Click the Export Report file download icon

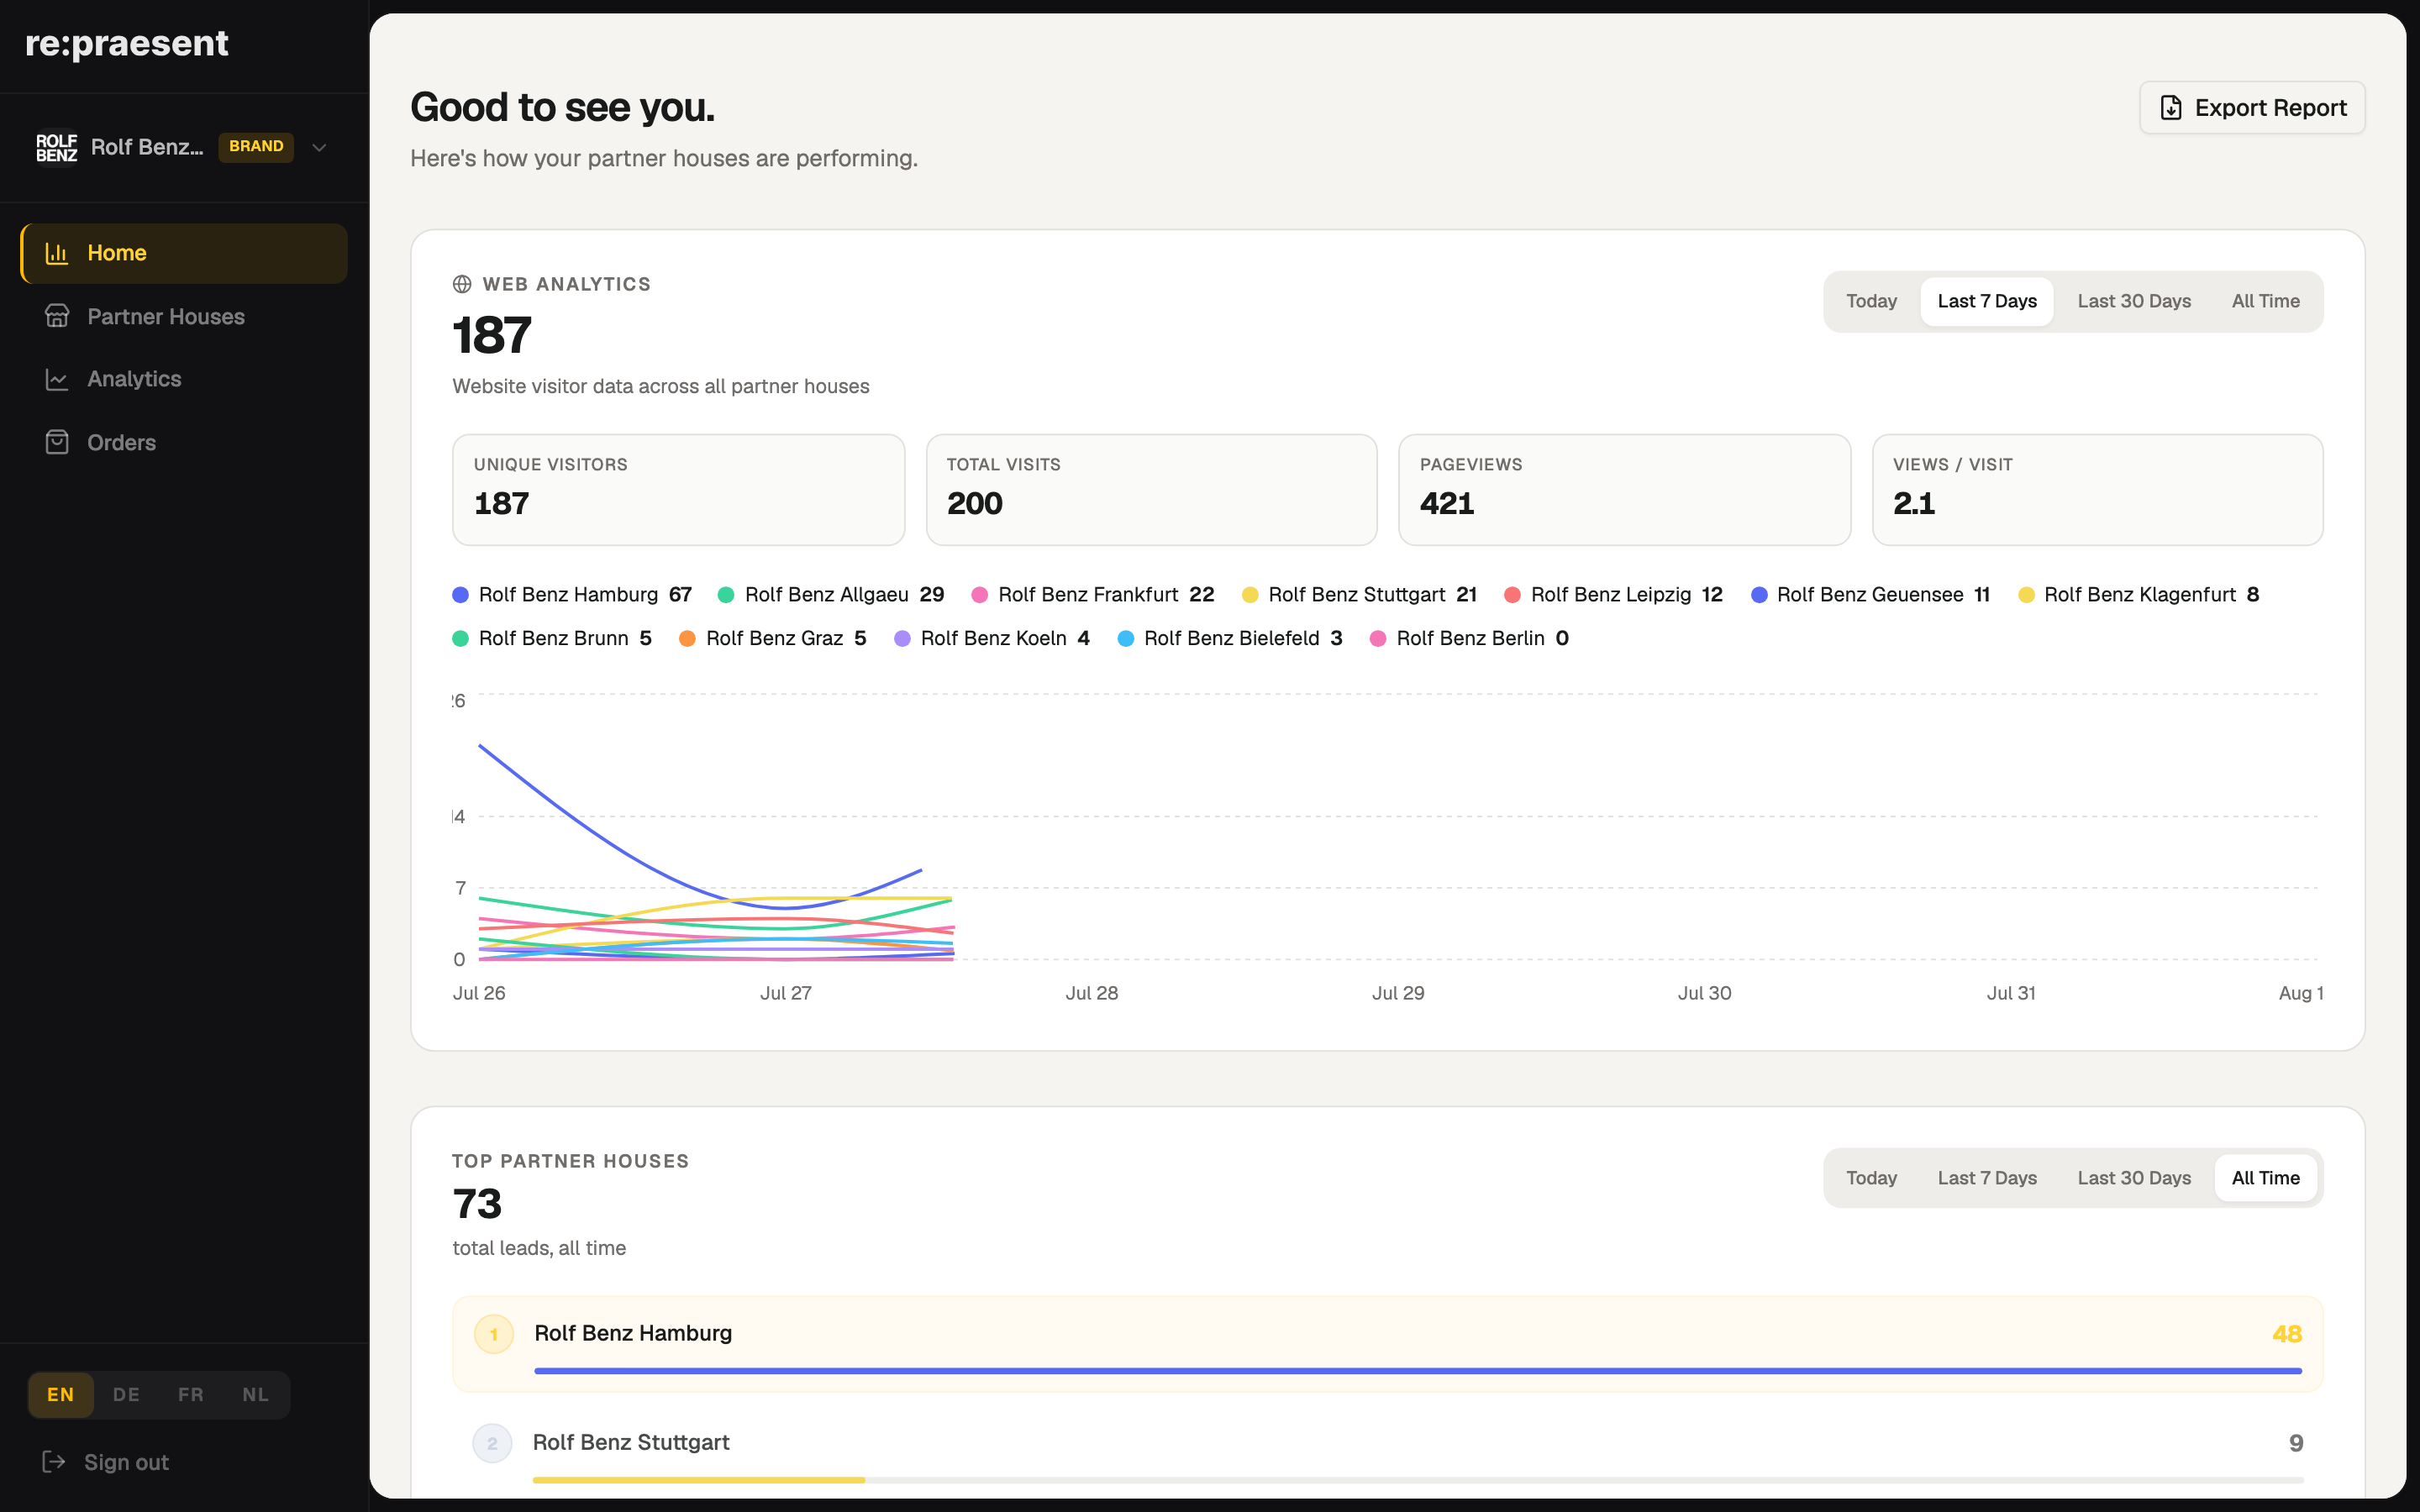(x=2170, y=108)
